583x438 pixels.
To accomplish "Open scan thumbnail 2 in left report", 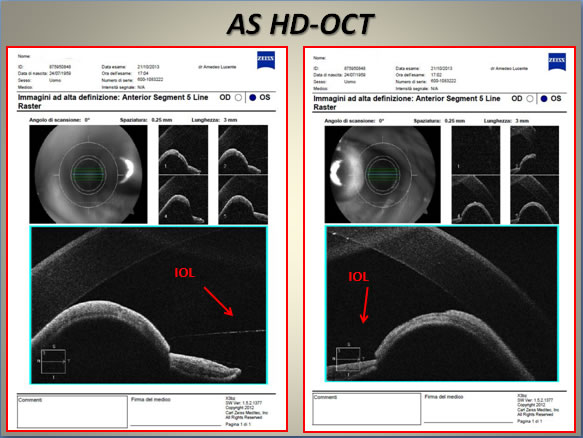I will tap(243, 149).
